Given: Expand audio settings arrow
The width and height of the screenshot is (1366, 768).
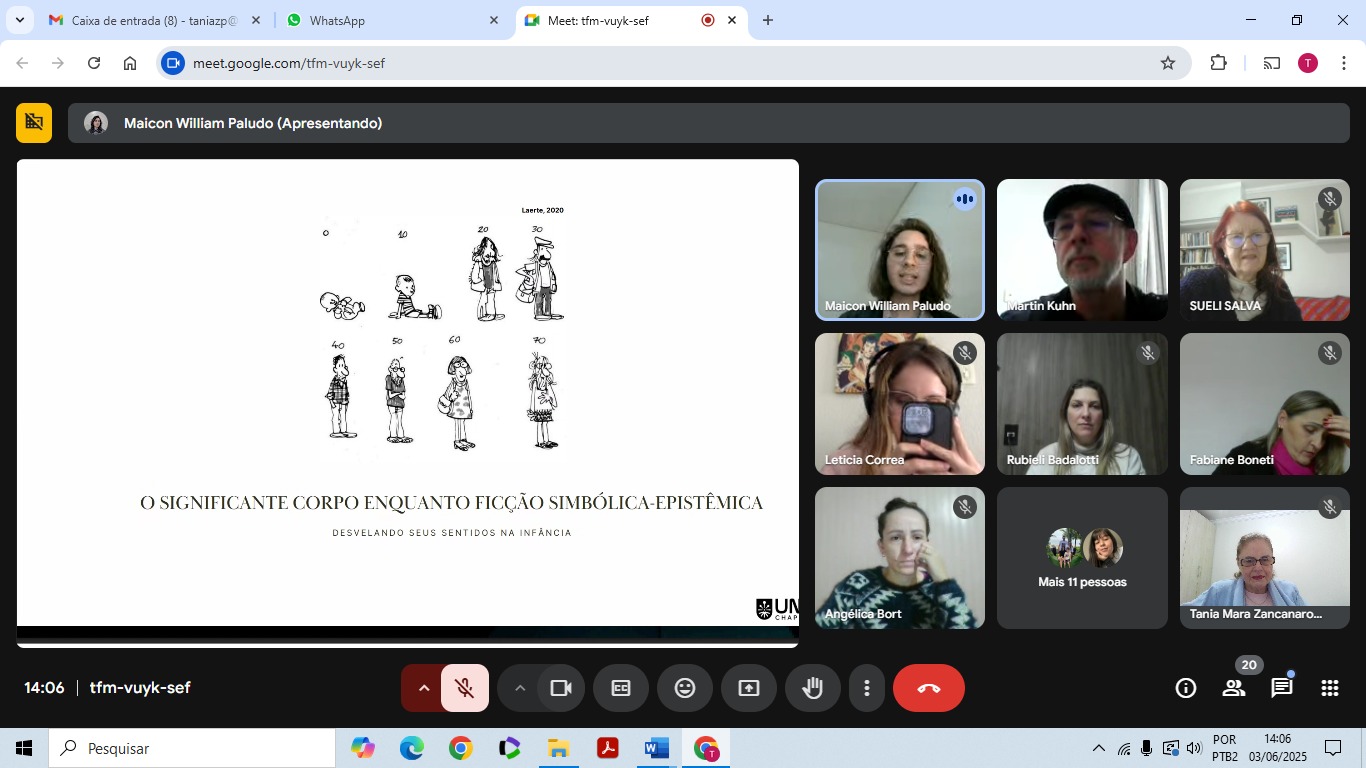Looking at the screenshot, I should pos(423,688).
